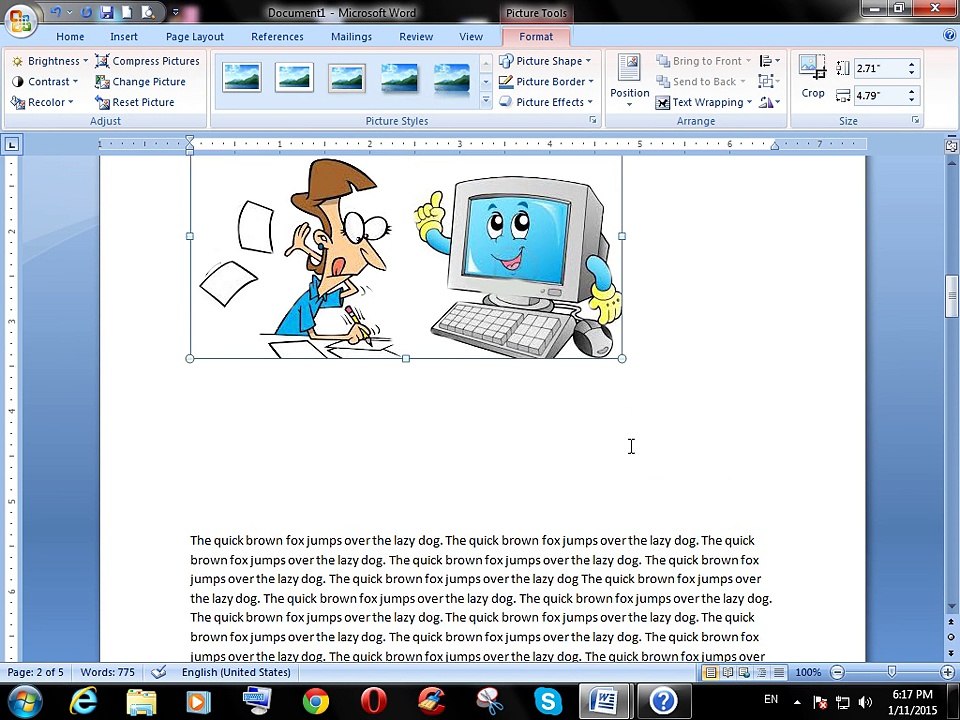This screenshot has width=960, height=720.
Task: Open Skype from taskbar
Action: point(548,701)
